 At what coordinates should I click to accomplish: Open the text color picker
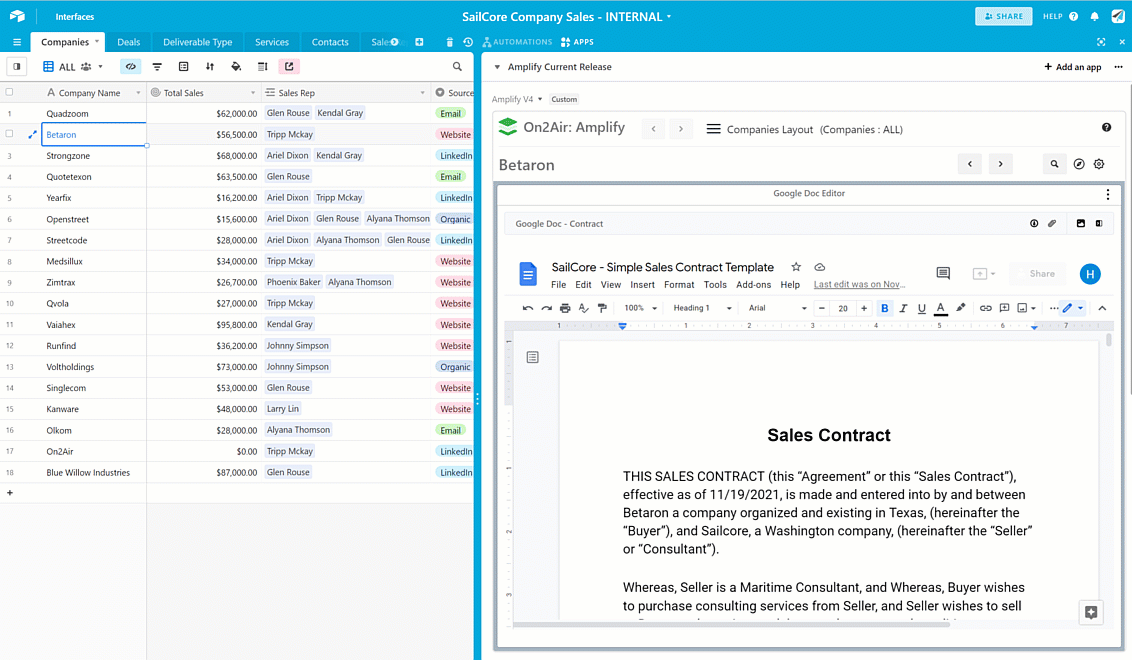pyautogui.click(x=940, y=308)
